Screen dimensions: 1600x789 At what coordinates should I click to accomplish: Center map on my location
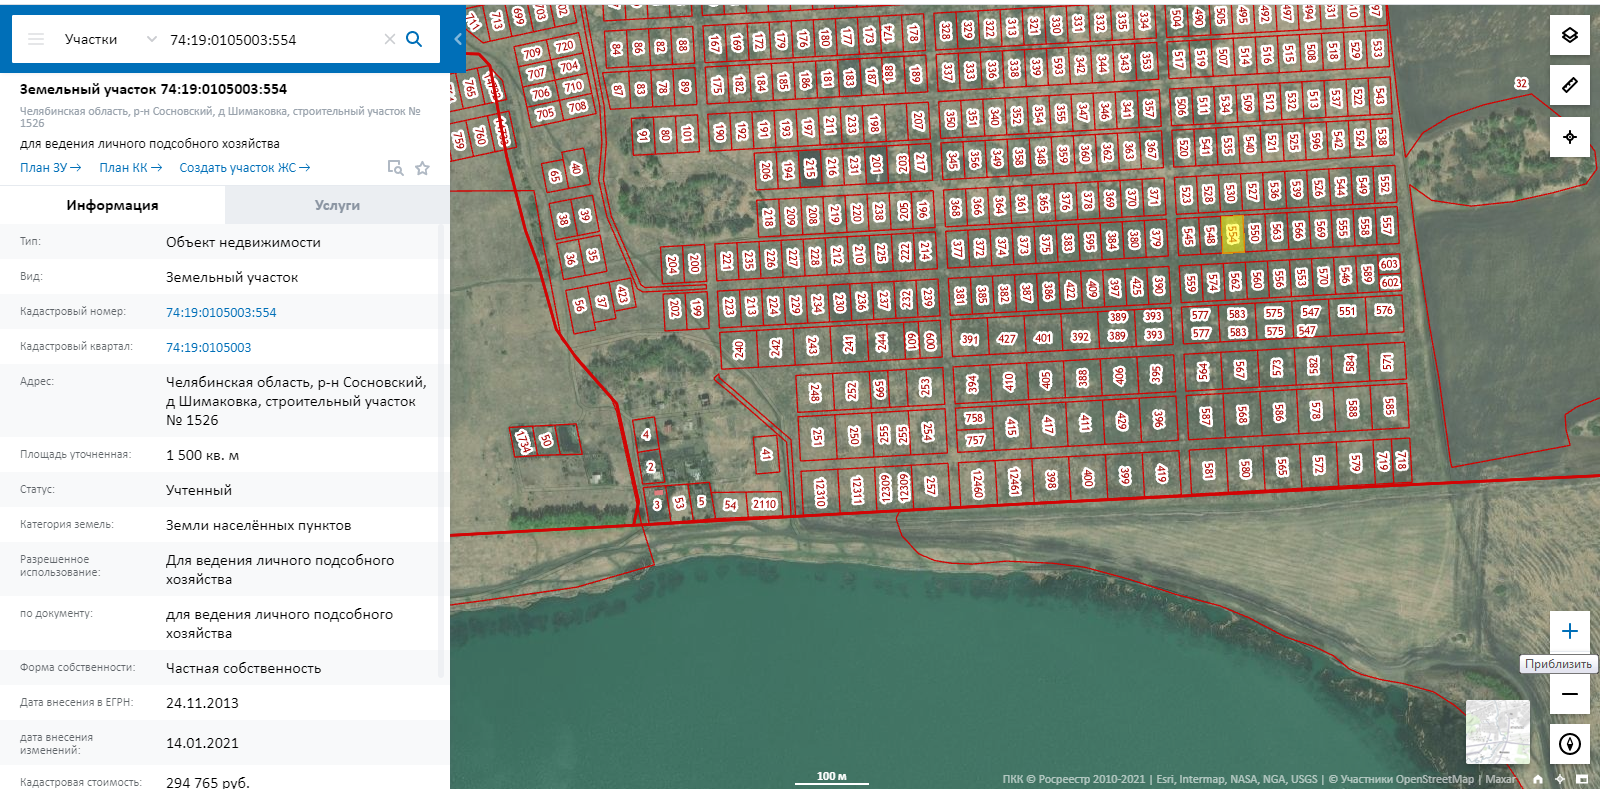point(1570,137)
